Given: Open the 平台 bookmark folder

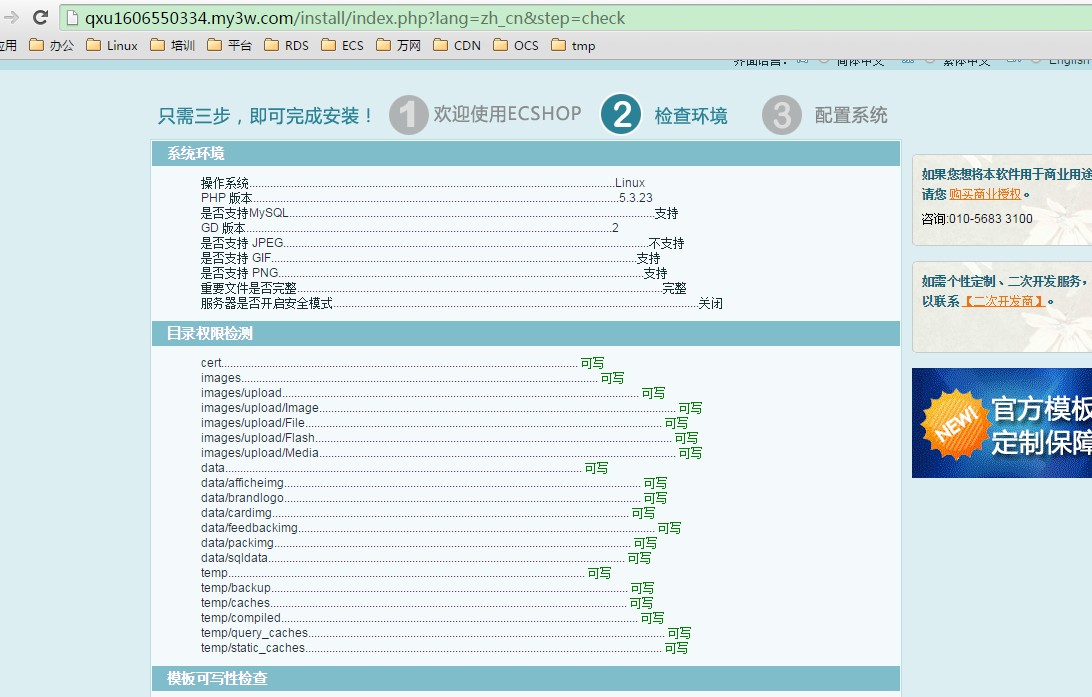Looking at the screenshot, I should (x=229, y=45).
